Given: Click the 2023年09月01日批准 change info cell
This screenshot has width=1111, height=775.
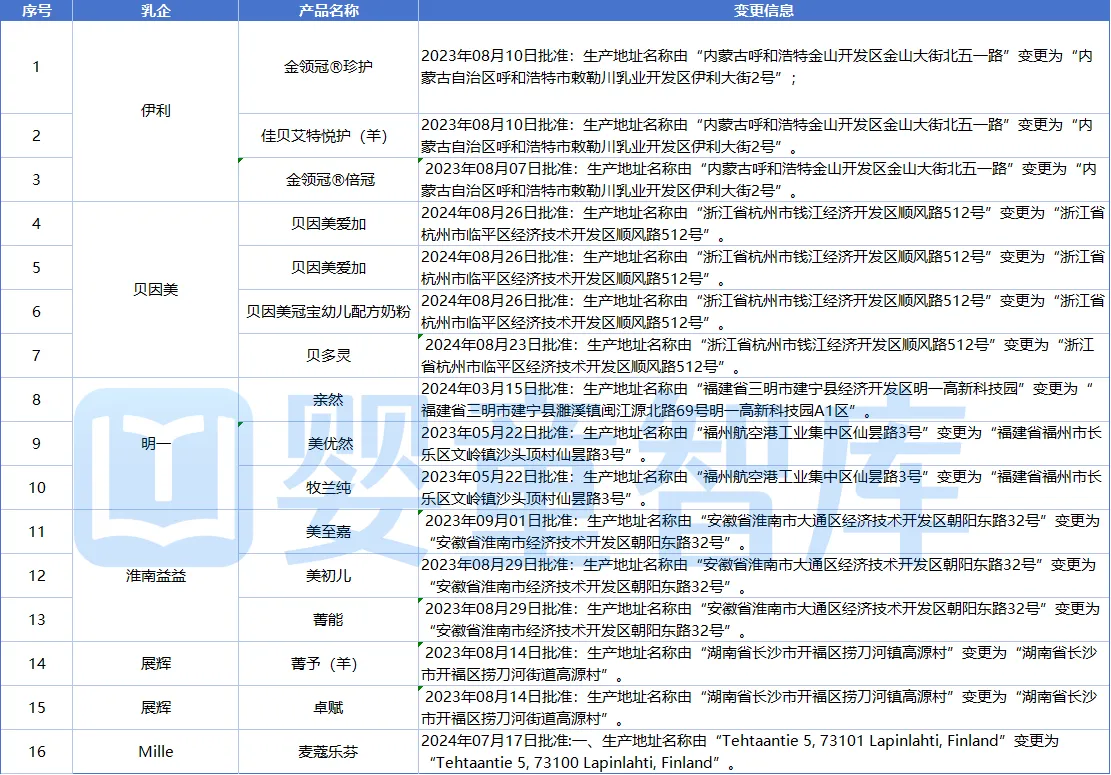Looking at the screenshot, I should coord(764,531).
